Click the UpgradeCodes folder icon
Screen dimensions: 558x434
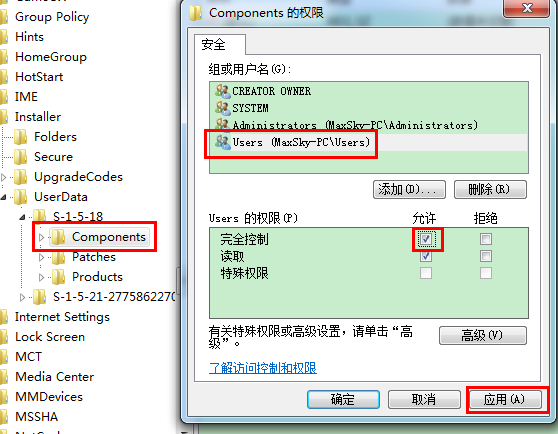(20, 177)
